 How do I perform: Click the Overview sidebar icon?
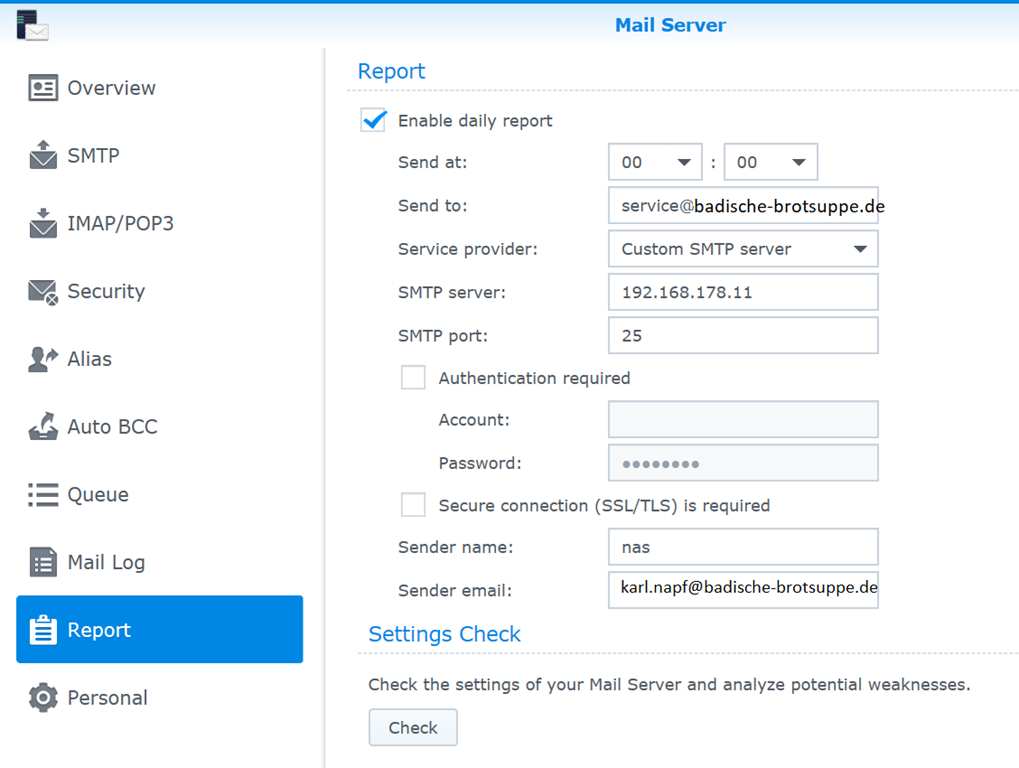coord(43,88)
